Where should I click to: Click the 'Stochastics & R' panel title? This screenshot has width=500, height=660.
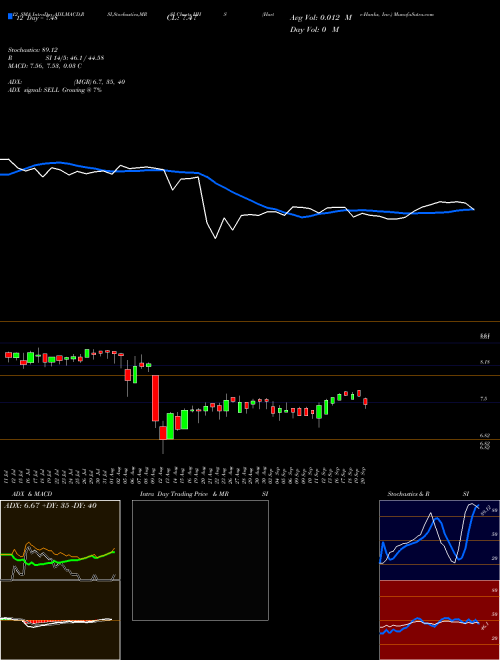click(408, 494)
